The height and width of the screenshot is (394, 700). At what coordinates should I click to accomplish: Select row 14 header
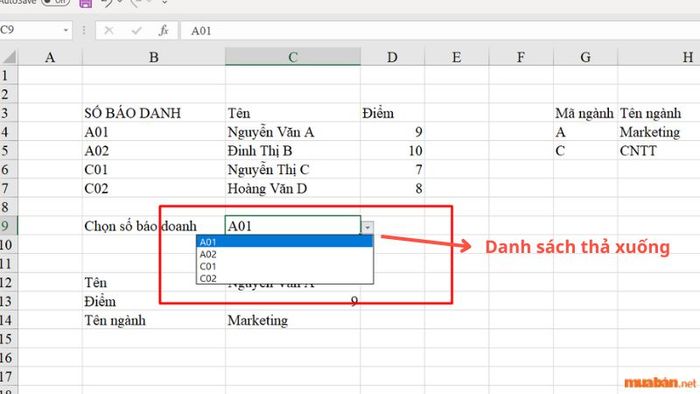point(8,320)
